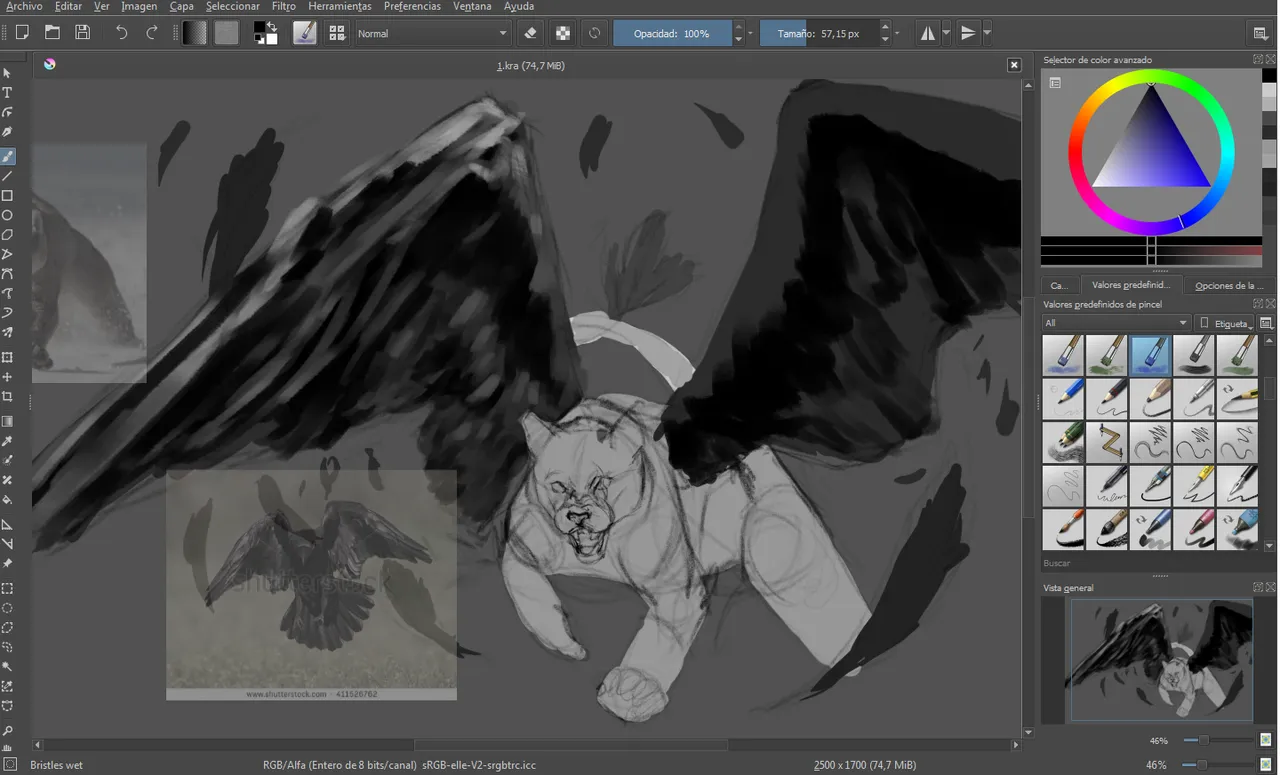Open vertical mirror options dropdown arrow
Image resolution: width=1280 pixels, height=775 pixels.
(987, 33)
